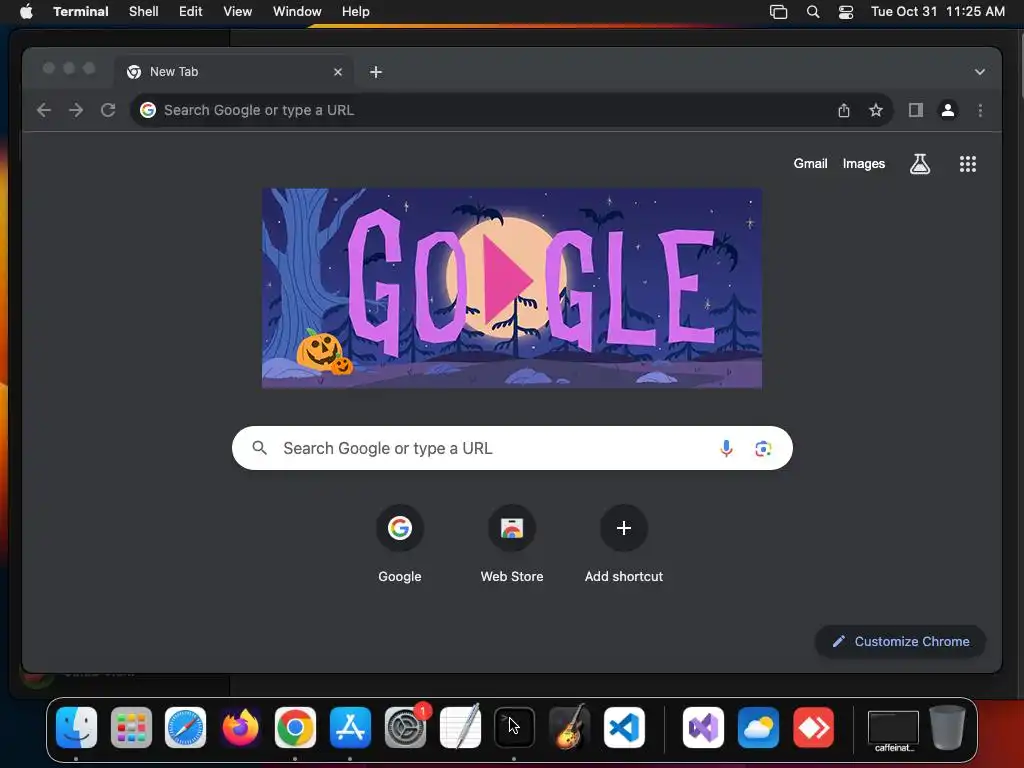Reload the page in Chrome

pos(108,110)
